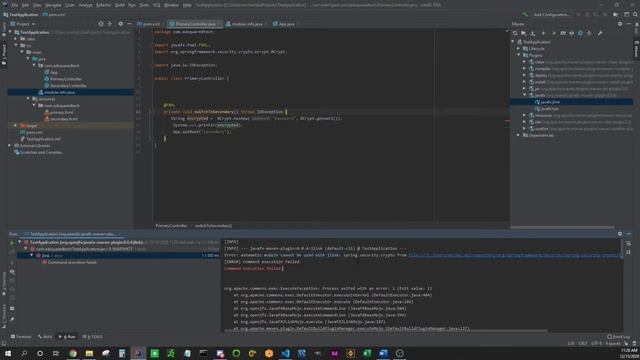Hide the Maven panel with minus icon
640x360 pixels.
pos(629,24)
